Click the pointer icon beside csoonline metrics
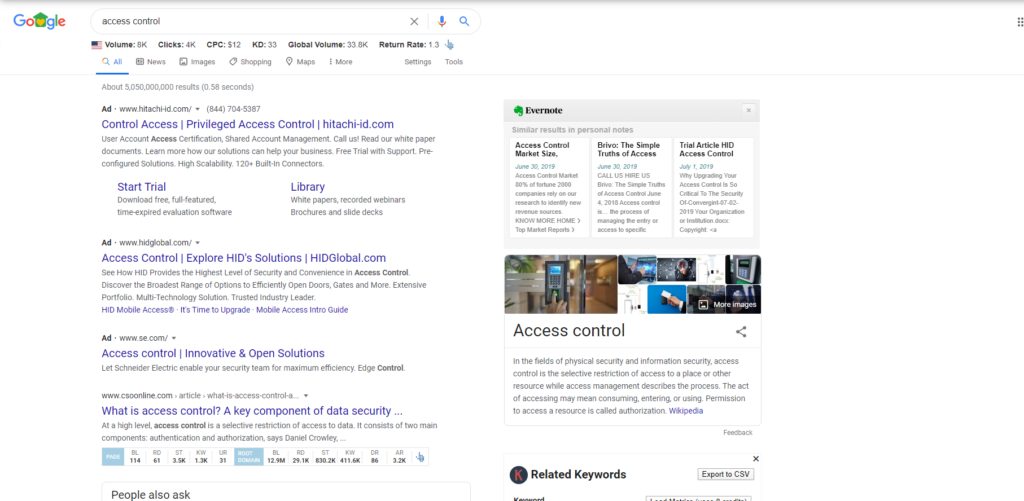The height and width of the screenshot is (501, 1024). 420,457
